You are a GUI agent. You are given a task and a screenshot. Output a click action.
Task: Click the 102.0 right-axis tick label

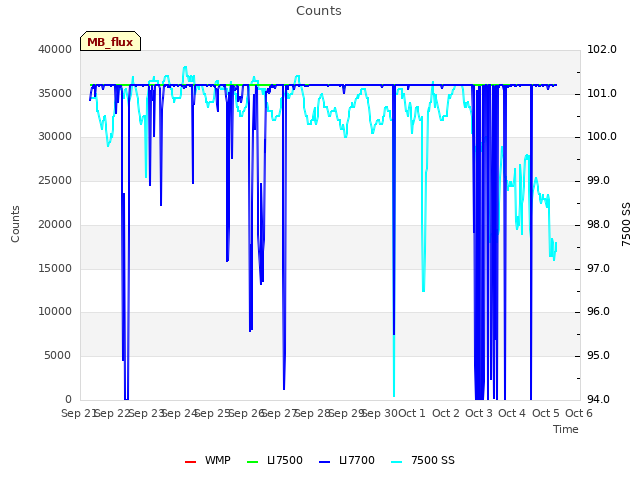[x=602, y=49]
